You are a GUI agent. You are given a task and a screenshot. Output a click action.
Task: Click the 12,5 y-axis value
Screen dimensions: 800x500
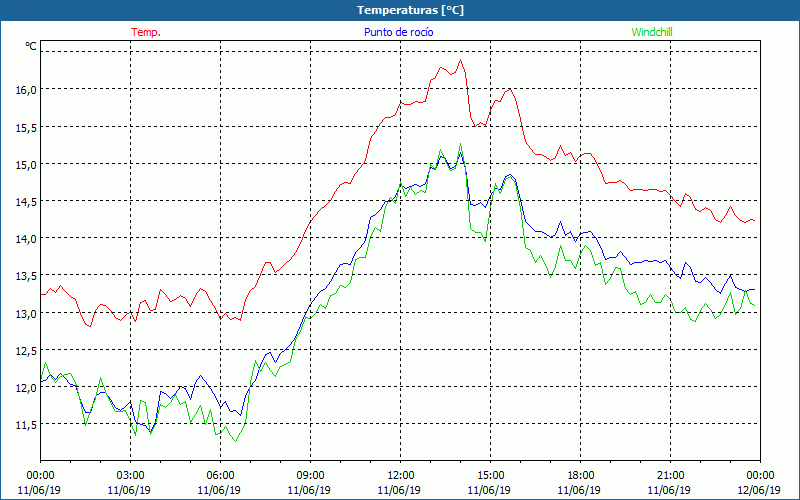[x=27, y=350]
